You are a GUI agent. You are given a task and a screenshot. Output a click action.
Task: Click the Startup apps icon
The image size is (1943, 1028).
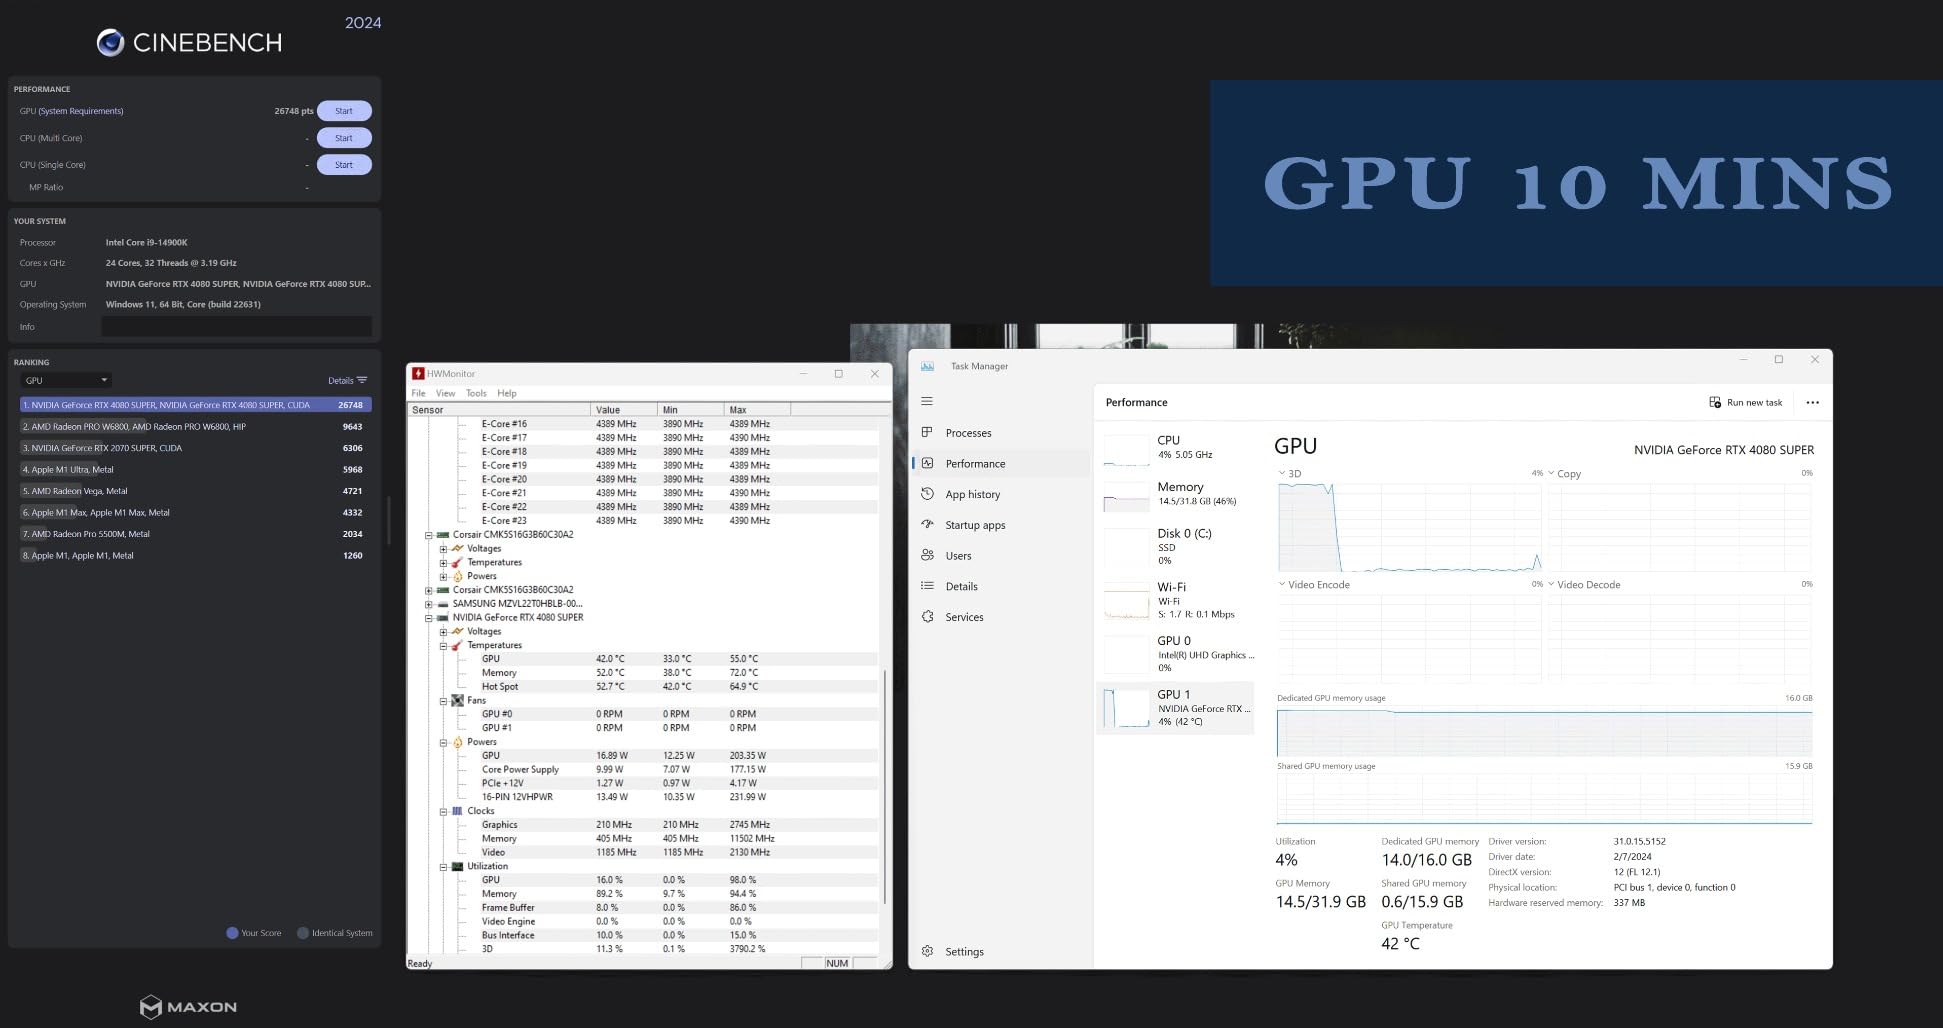927,525
